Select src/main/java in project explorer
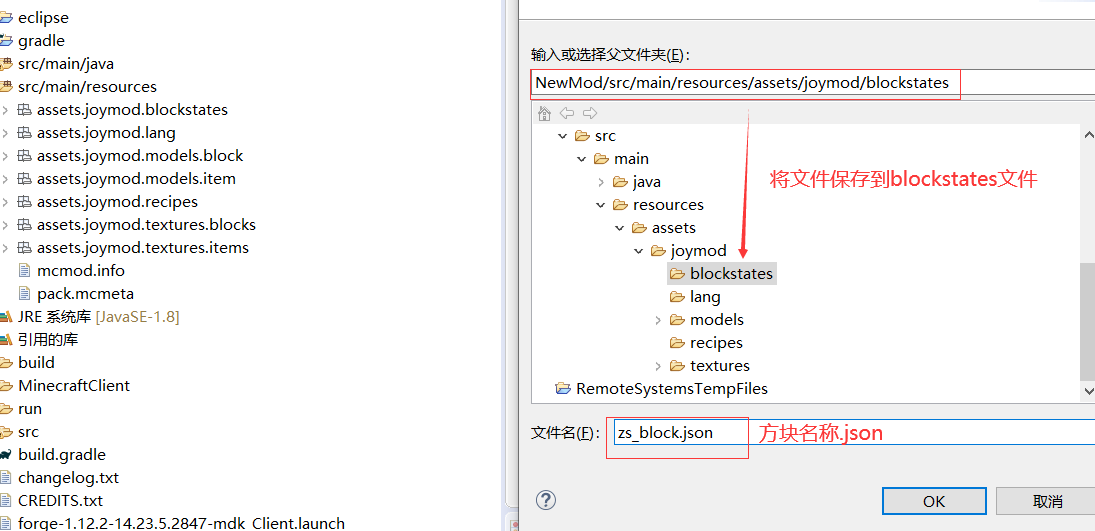The width and height of the screenshot is (1095, 531). coord(66,64)
